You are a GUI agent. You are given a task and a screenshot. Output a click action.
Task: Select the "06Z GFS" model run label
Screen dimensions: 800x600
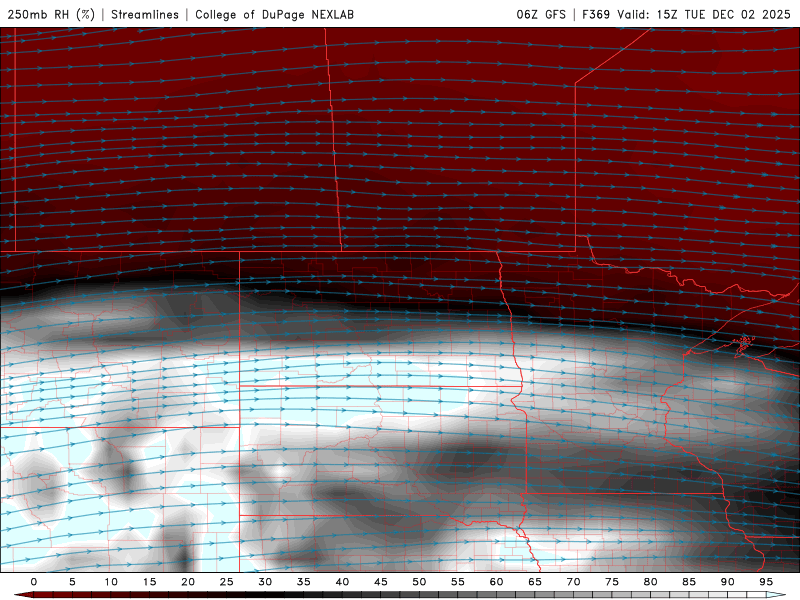[x=541, y=14]
